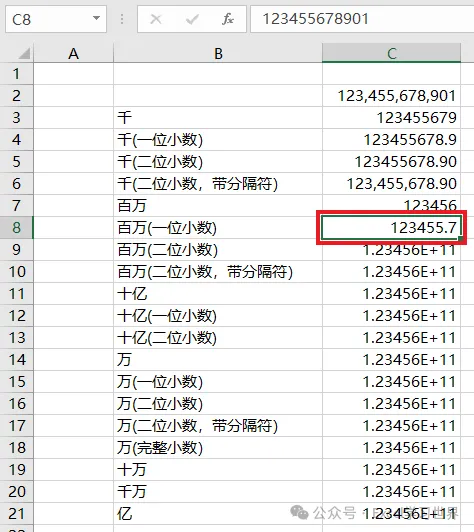Select column A header

coord(74,54)
